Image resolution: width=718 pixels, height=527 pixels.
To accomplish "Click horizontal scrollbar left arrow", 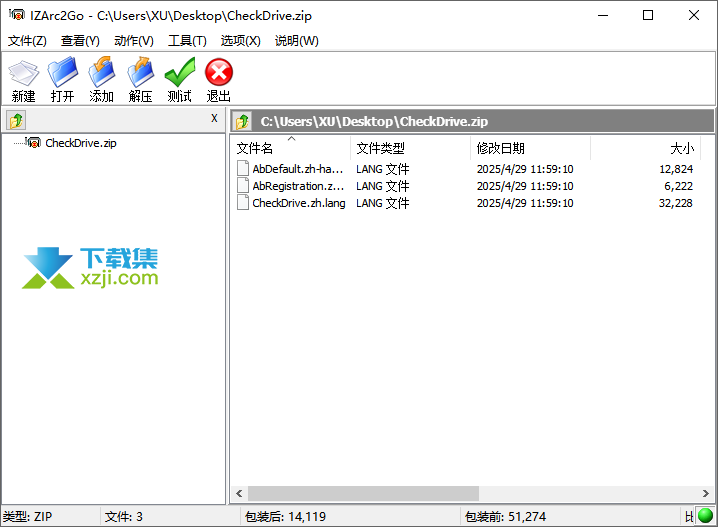I will 239,494.
